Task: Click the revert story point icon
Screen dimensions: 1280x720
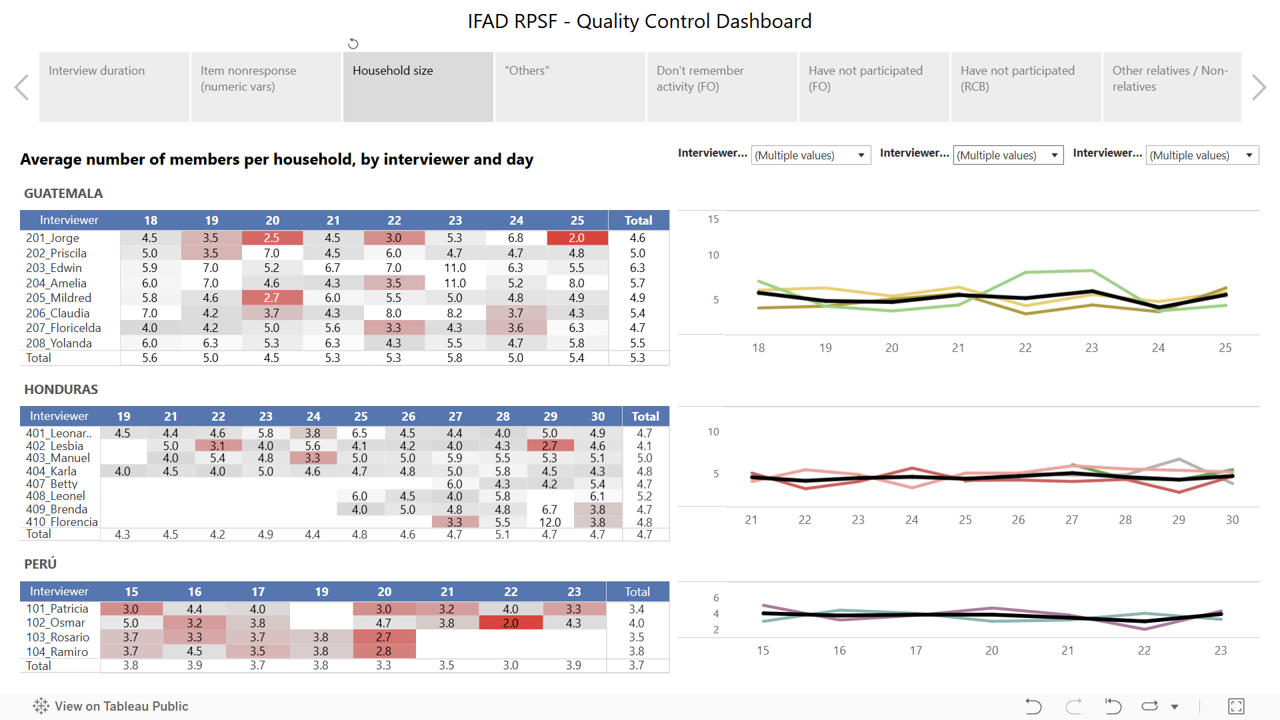Action: tap(353, 44)
